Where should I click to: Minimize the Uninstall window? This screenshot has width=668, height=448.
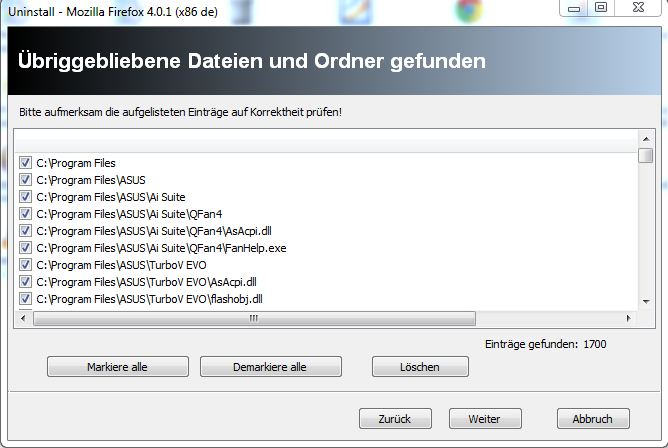coord(574,8)
